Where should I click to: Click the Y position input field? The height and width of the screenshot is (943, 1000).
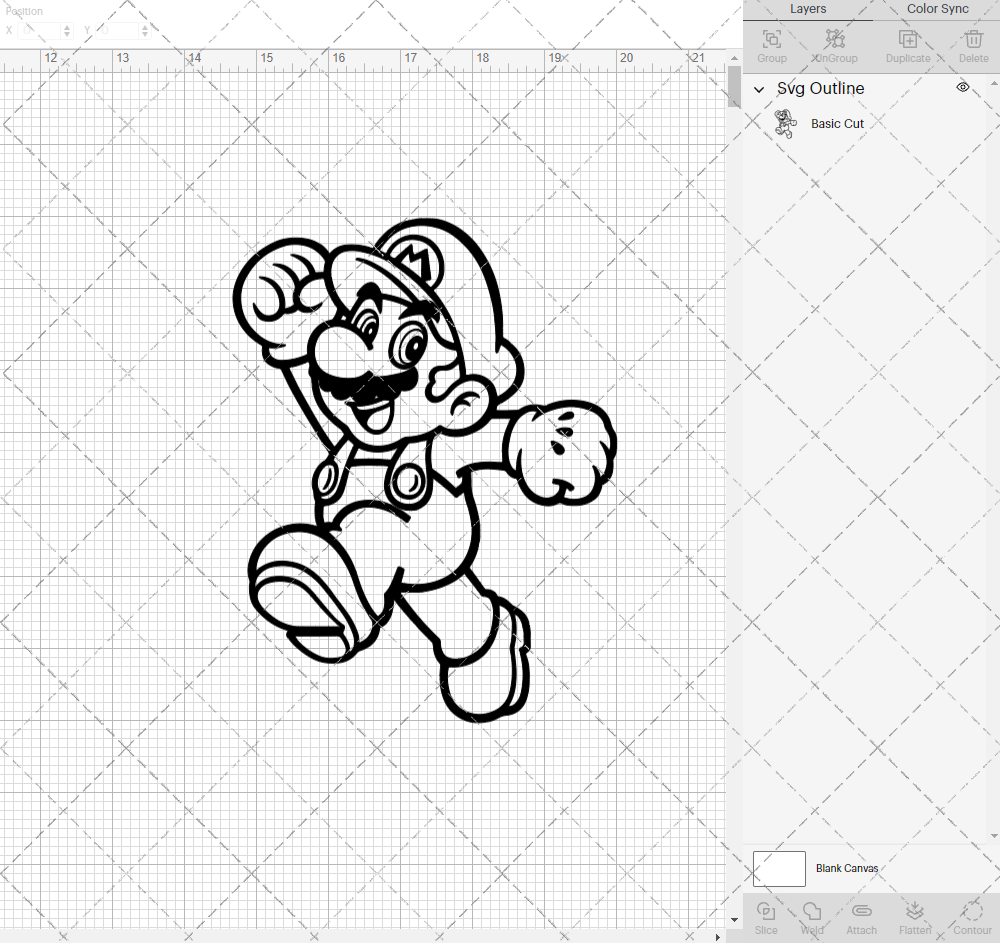(x=116, y=30)
